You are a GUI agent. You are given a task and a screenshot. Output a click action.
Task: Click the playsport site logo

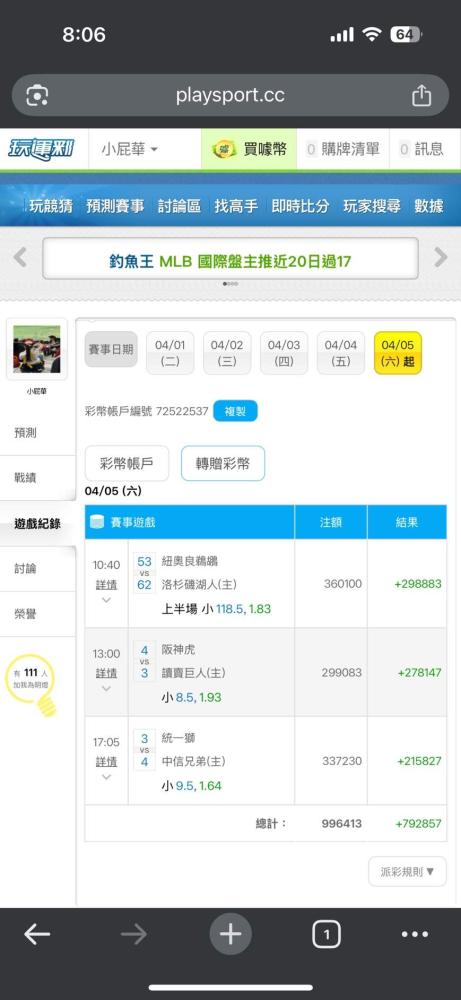tap(41, 149)
